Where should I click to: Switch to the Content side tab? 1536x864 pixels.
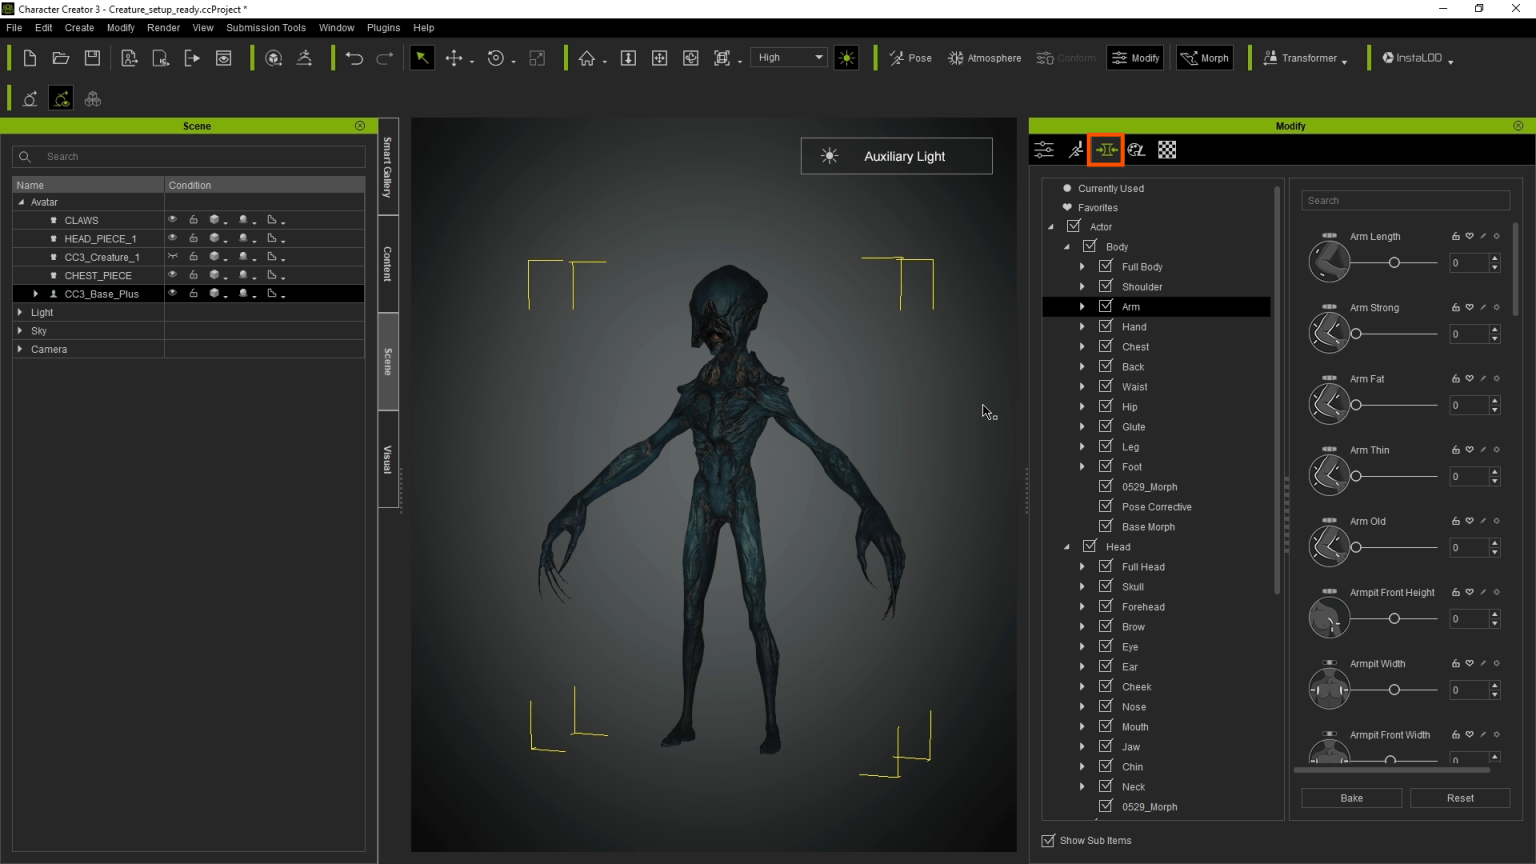(x=388, y=264)
